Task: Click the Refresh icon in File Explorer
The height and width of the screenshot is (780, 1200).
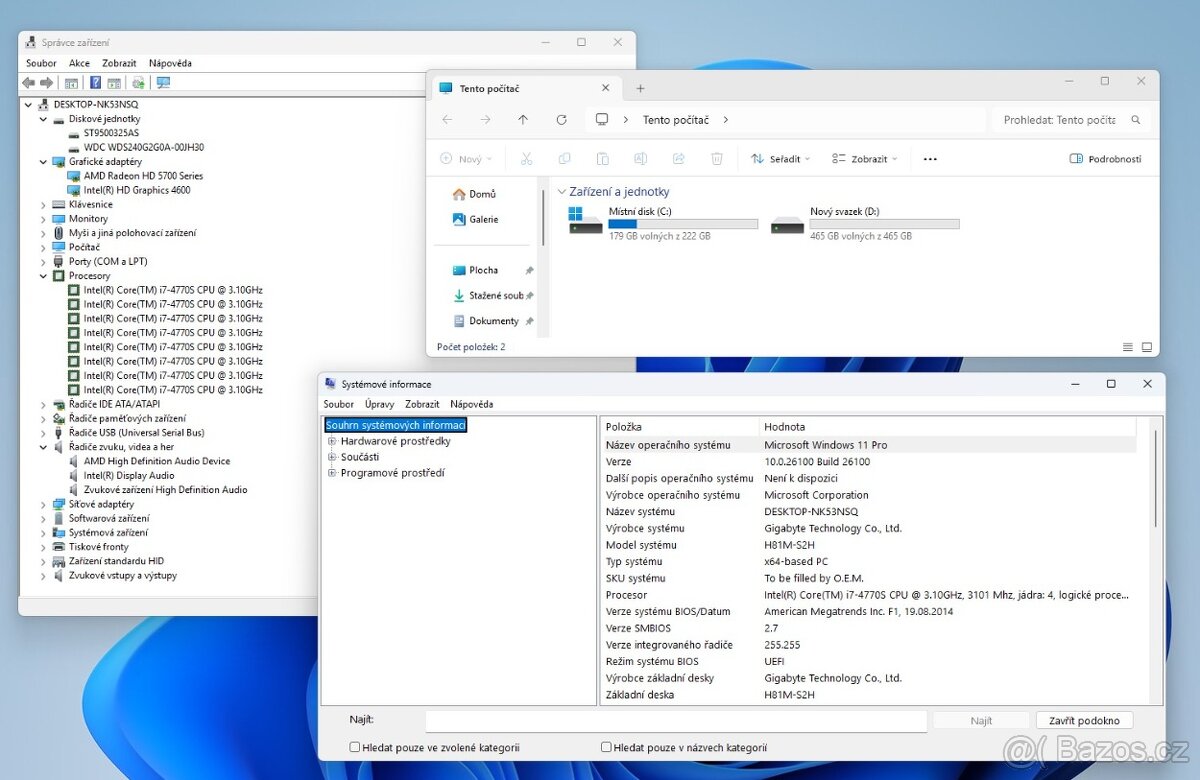Action: coord(561,119)
